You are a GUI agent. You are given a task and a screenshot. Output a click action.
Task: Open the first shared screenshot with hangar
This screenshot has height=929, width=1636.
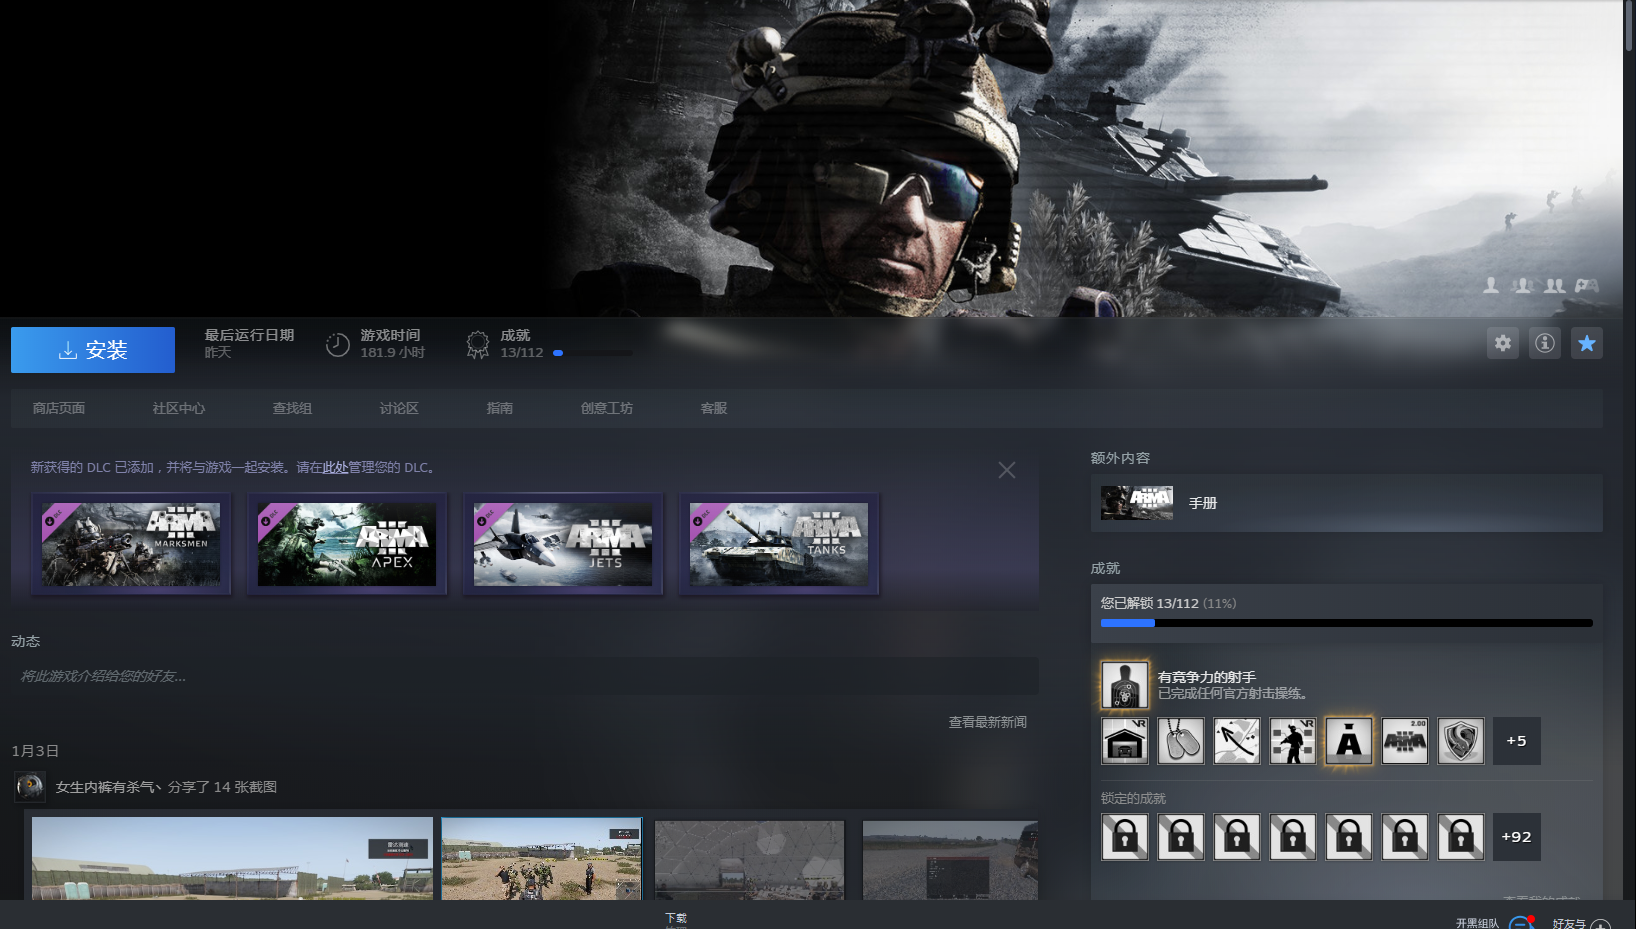click(x=232, y=858)
